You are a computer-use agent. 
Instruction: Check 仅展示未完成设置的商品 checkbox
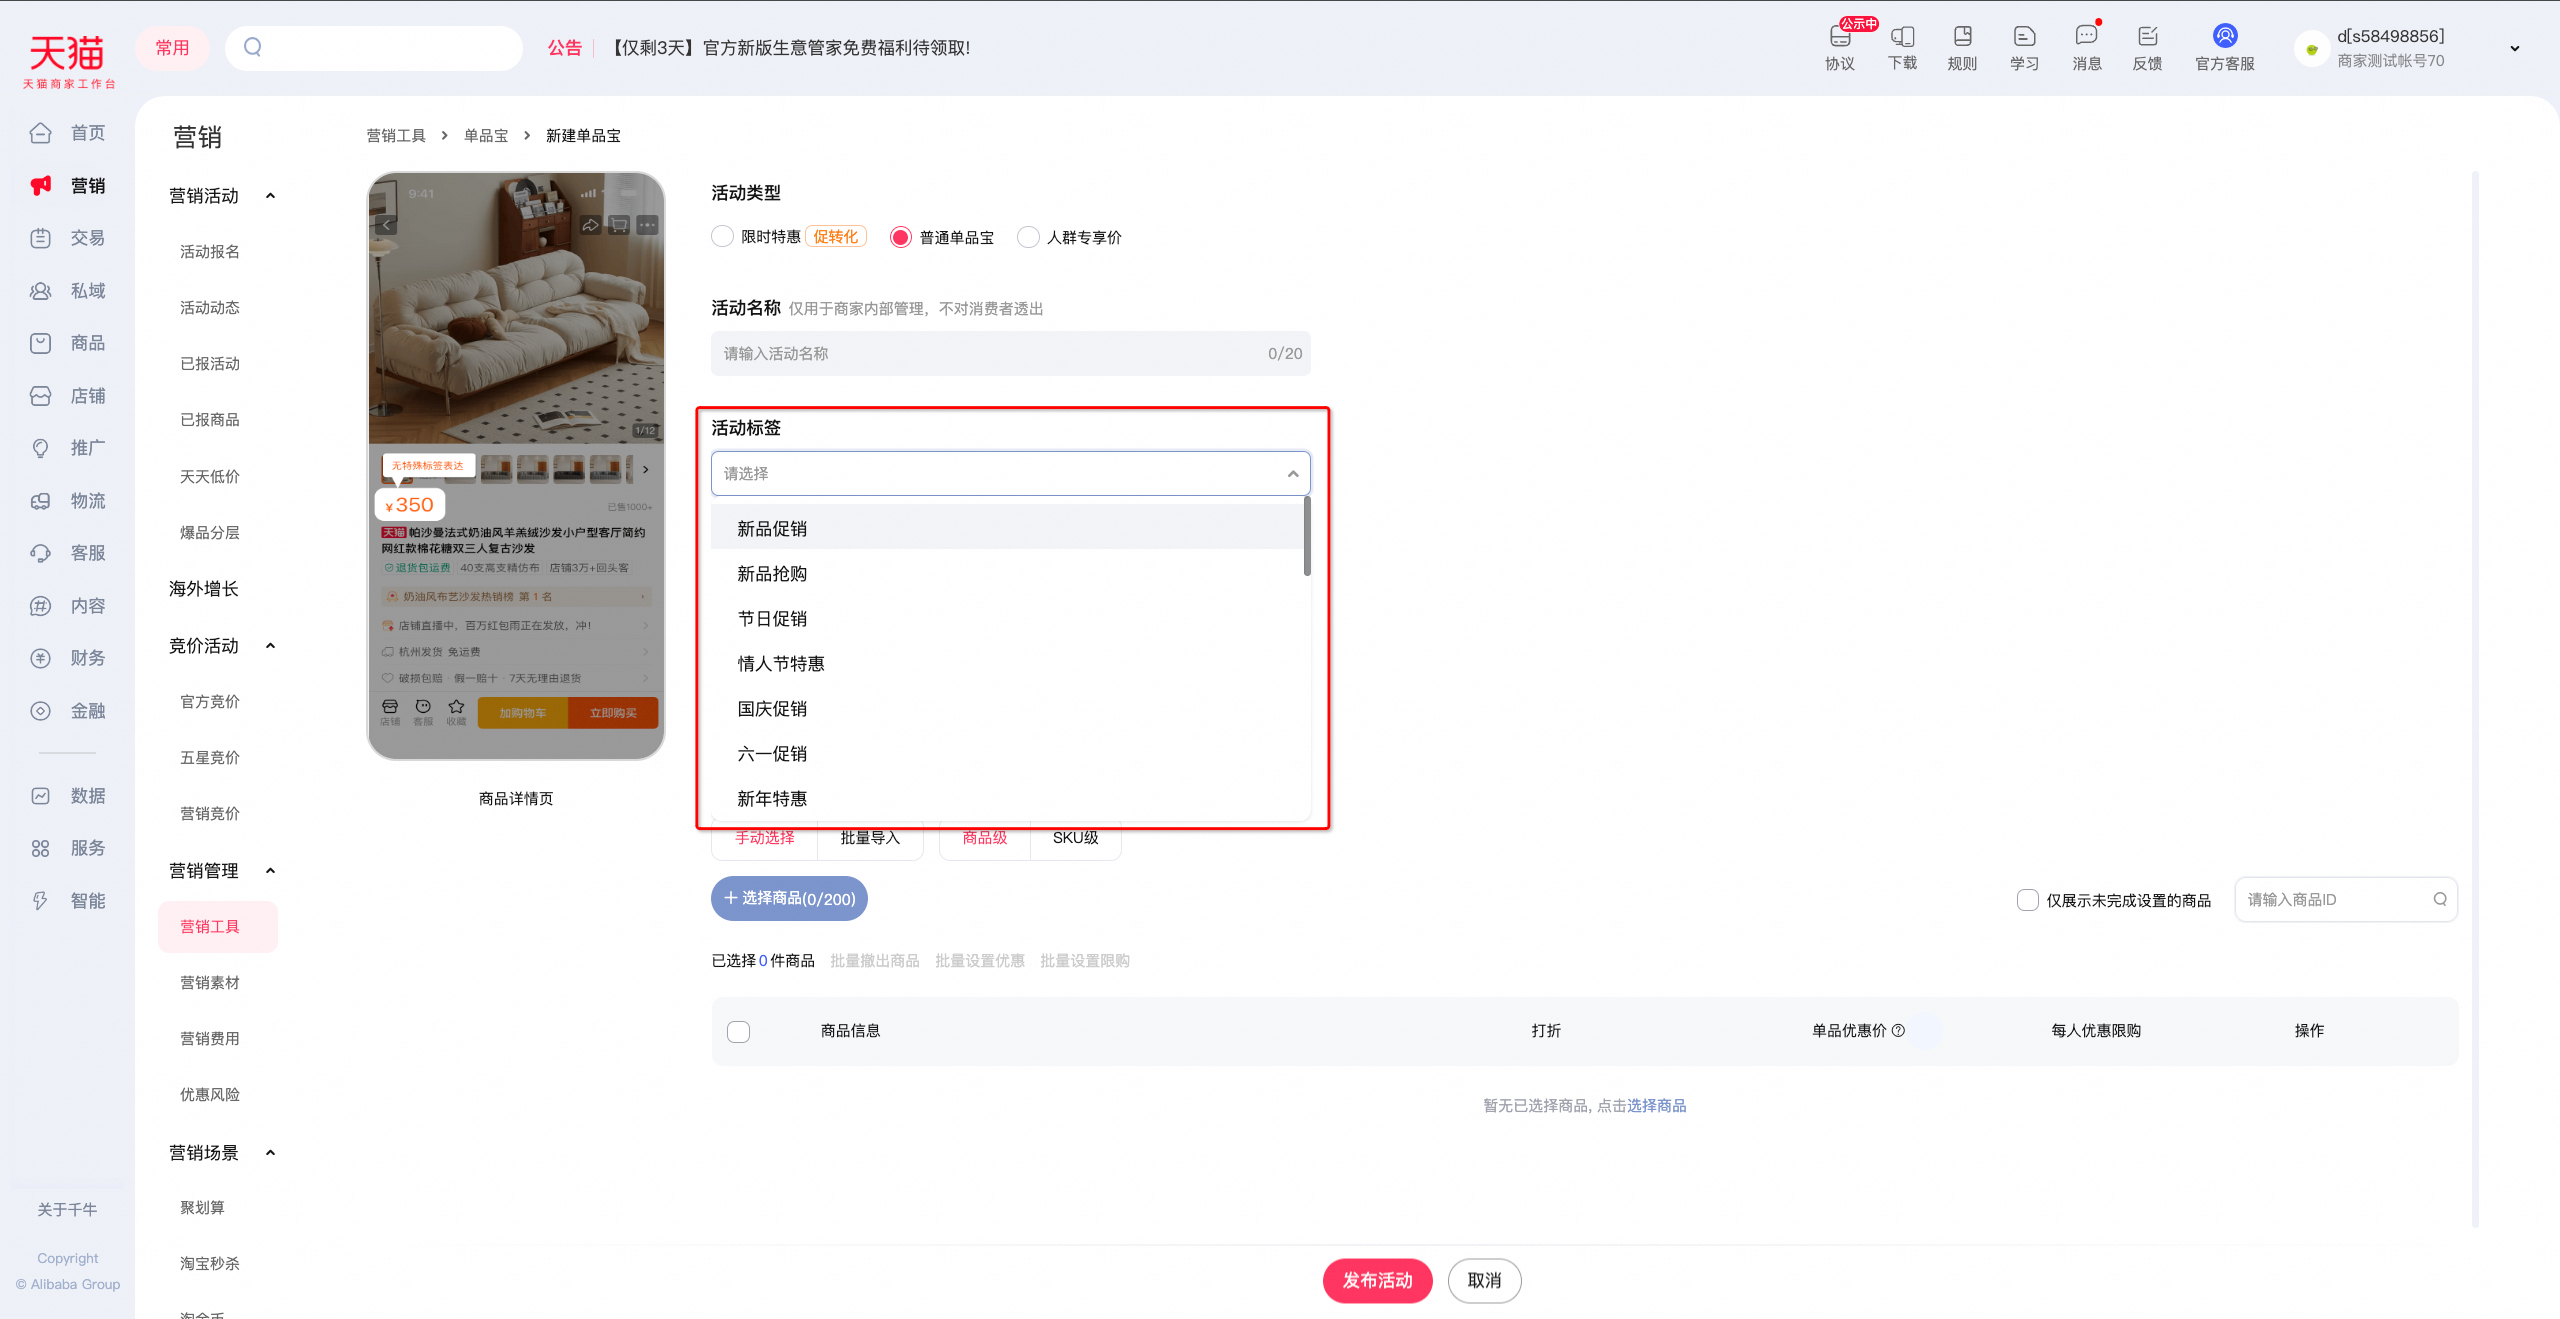pyautogui.click(x=2028, y=899)
